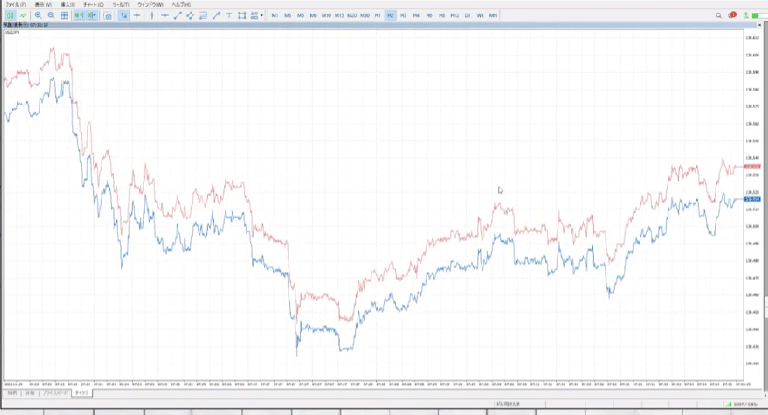The height and width of the screenshot is (415, 768).
Task: Open notifications icon with red badge
Action: point(732,16)
